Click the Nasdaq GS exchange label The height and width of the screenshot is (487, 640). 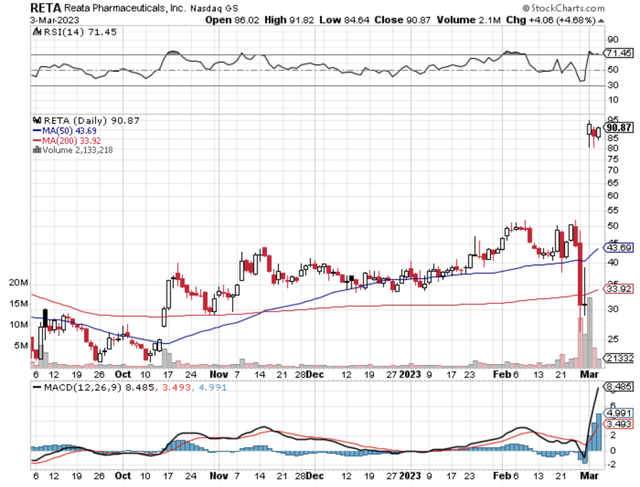pos(214,9)
